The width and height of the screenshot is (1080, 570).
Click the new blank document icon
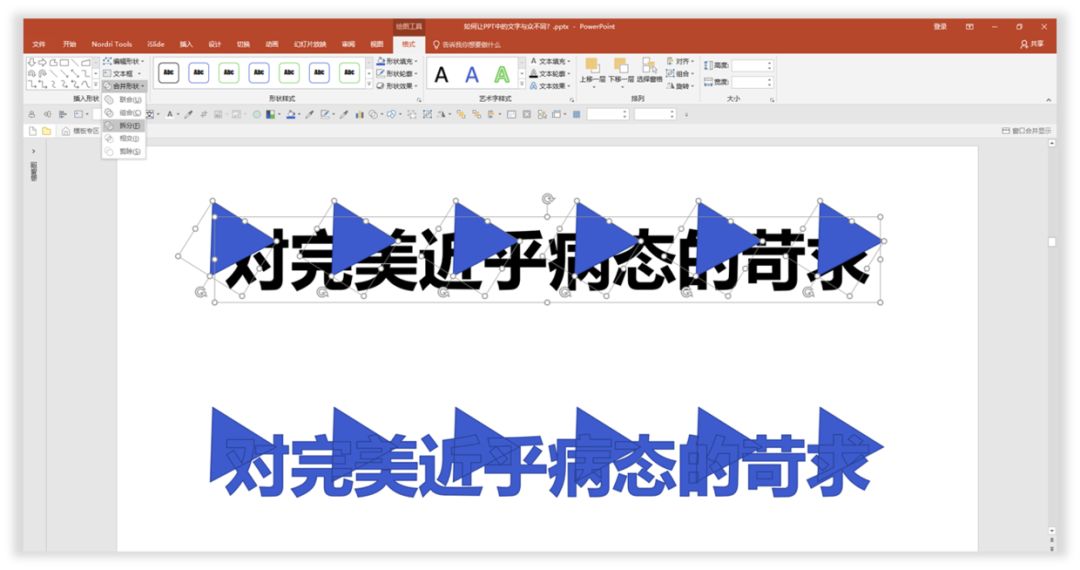32,131
